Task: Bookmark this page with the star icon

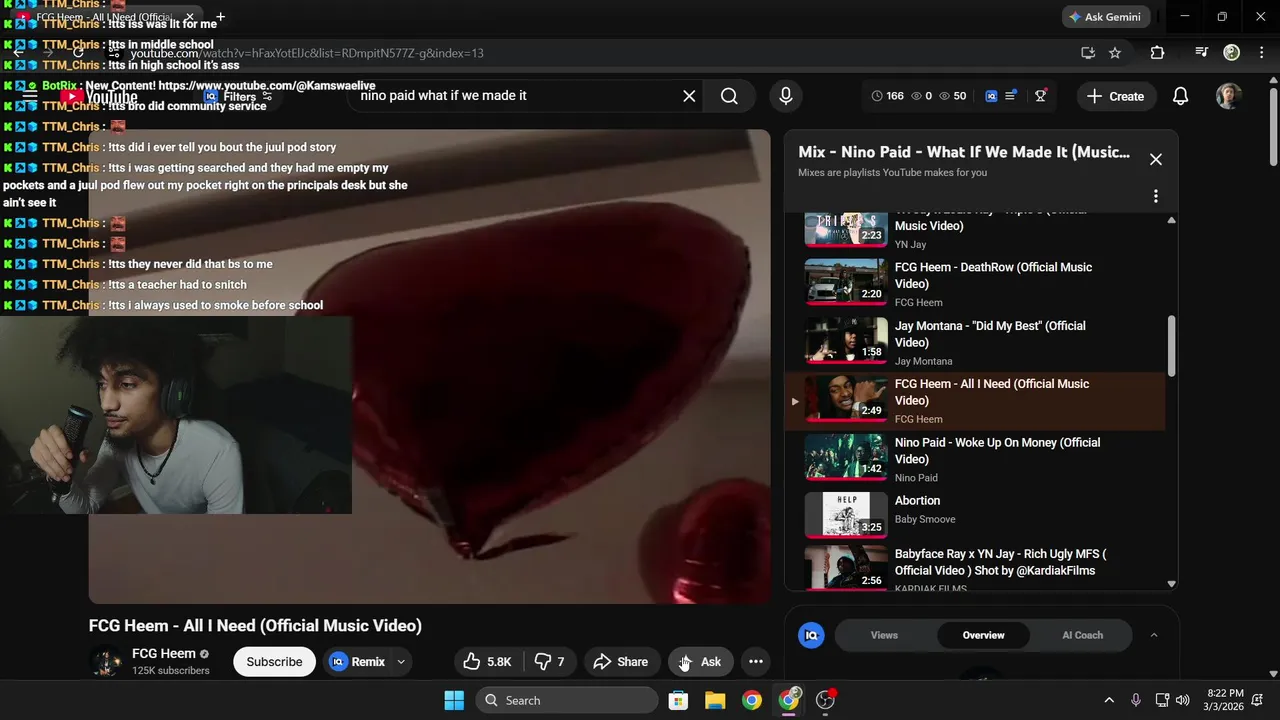Action: point(1115,53)
